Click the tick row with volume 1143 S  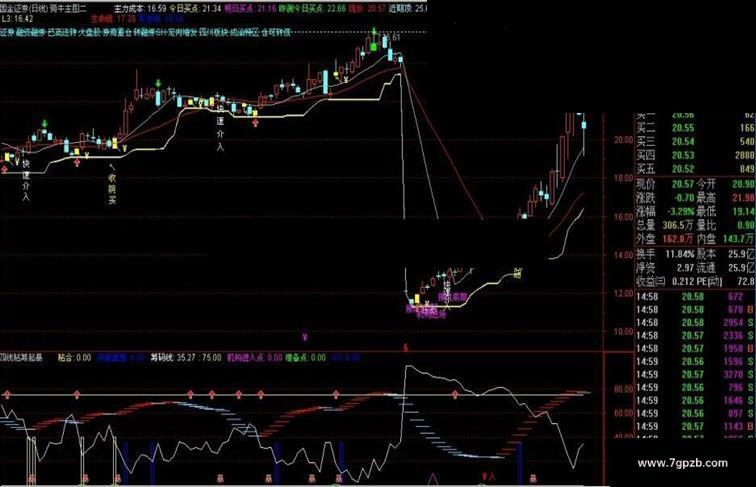[x=695, y=426]
